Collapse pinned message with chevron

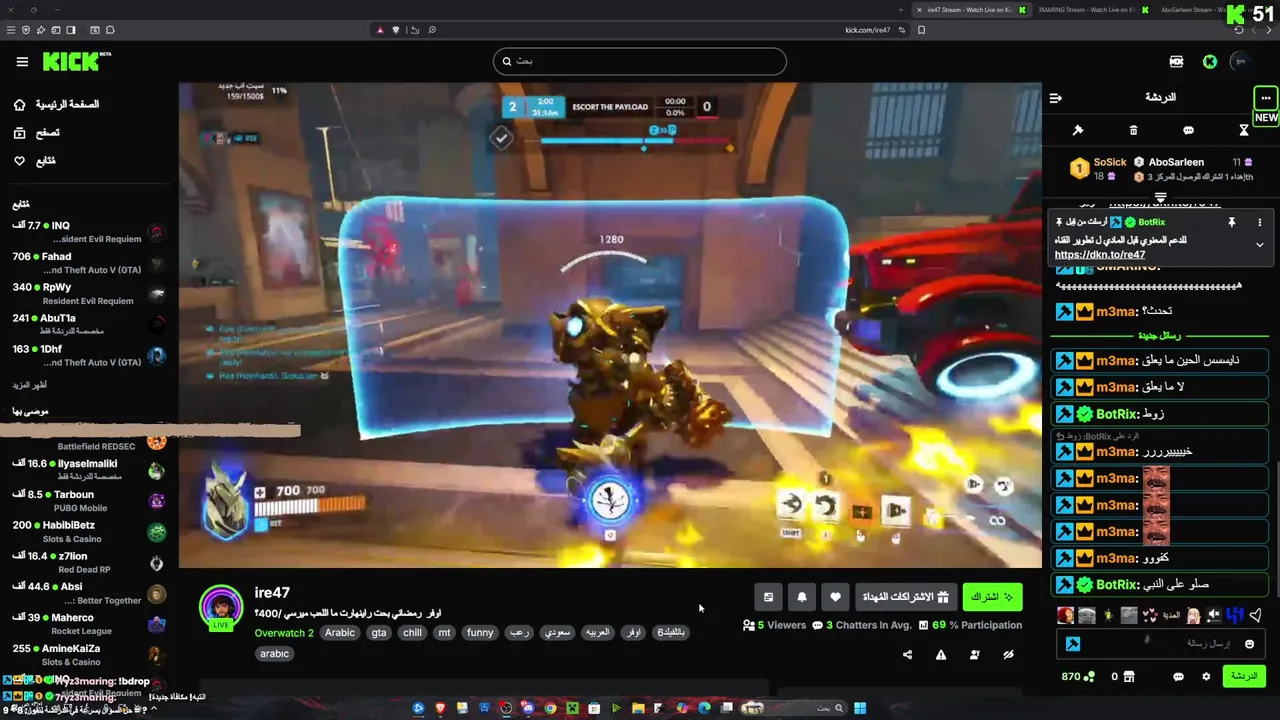(x=1260, y=245)
